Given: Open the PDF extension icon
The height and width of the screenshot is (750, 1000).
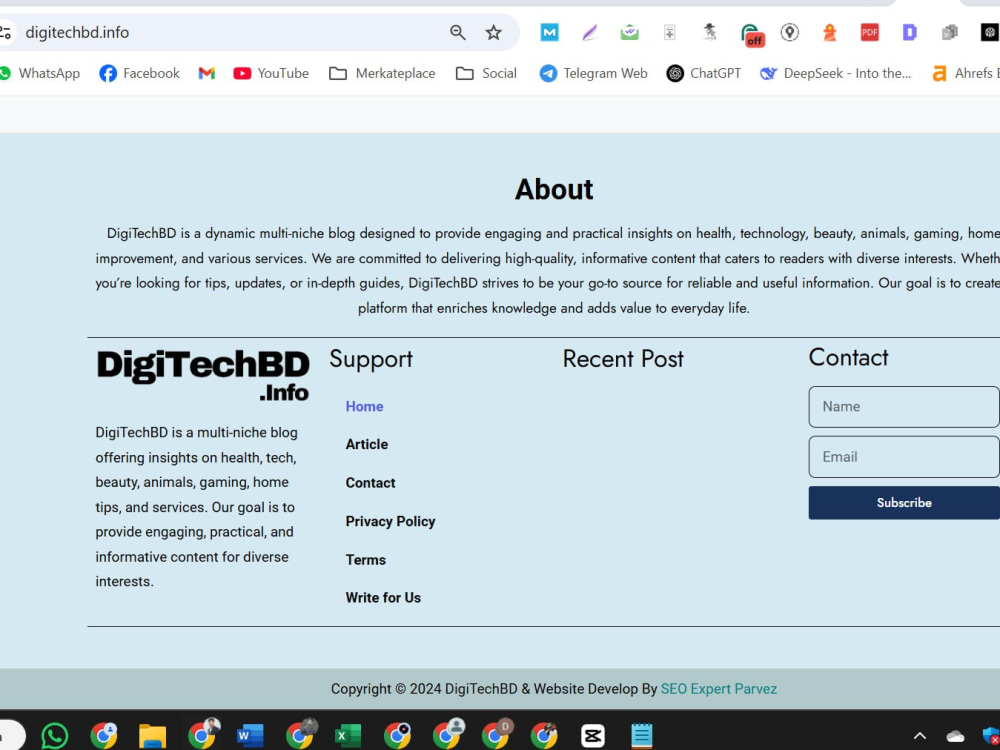Looking at the screenshot, I should 869,32.
